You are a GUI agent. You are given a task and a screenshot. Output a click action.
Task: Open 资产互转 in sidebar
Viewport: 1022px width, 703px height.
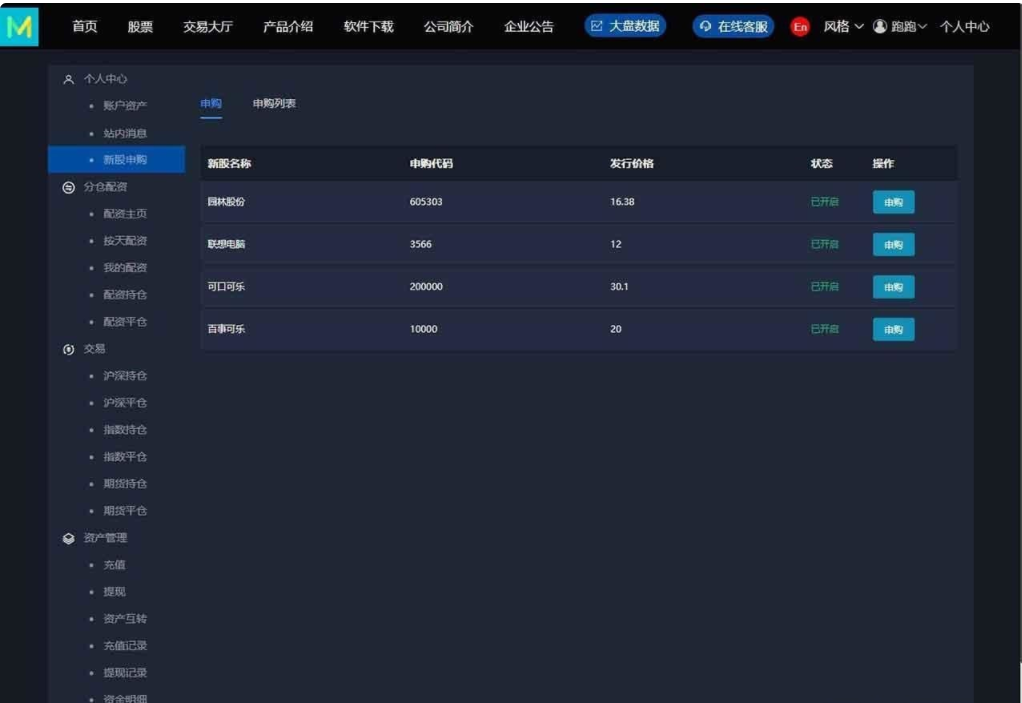point(125,619)
